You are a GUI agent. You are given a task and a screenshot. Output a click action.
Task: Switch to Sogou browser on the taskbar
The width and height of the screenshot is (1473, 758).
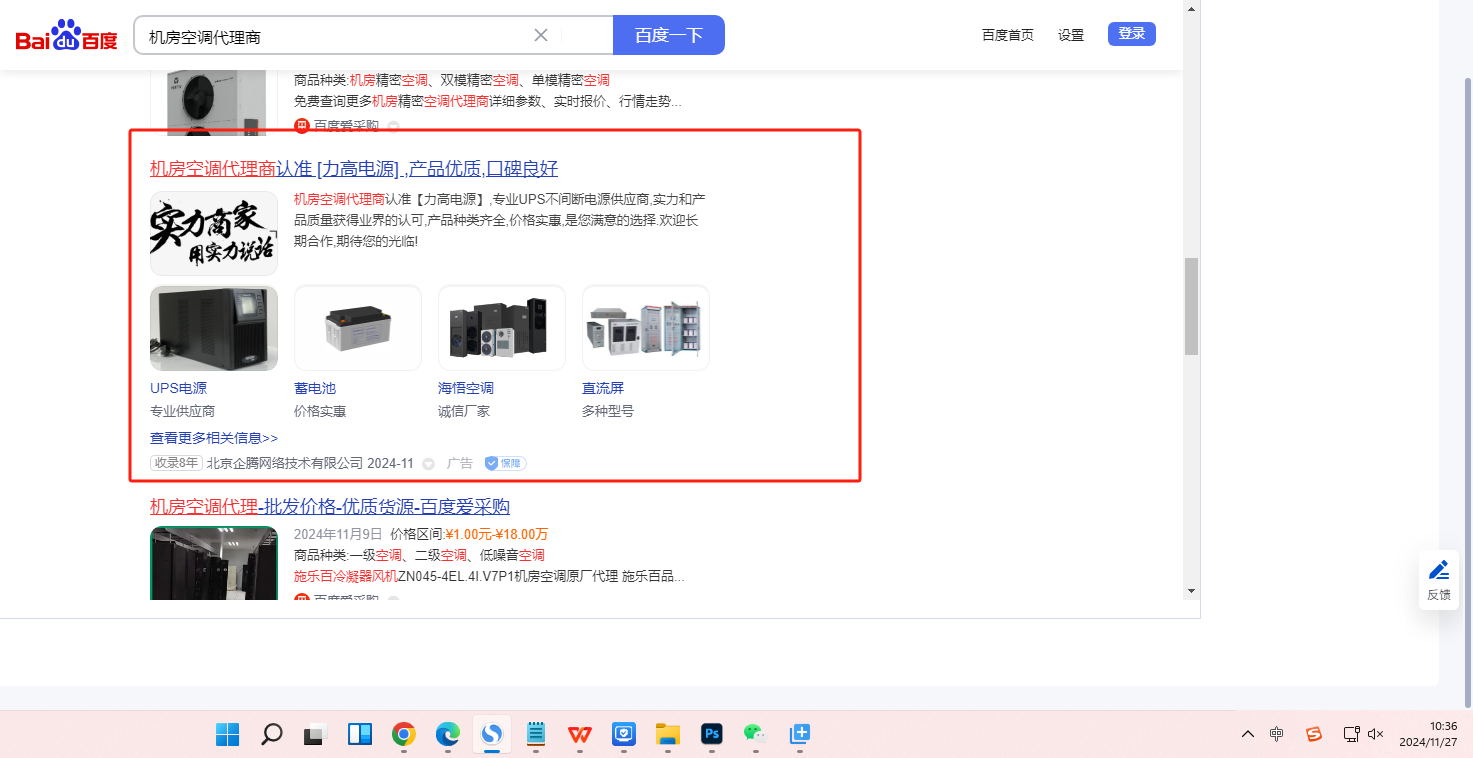(x=492, y=735)
